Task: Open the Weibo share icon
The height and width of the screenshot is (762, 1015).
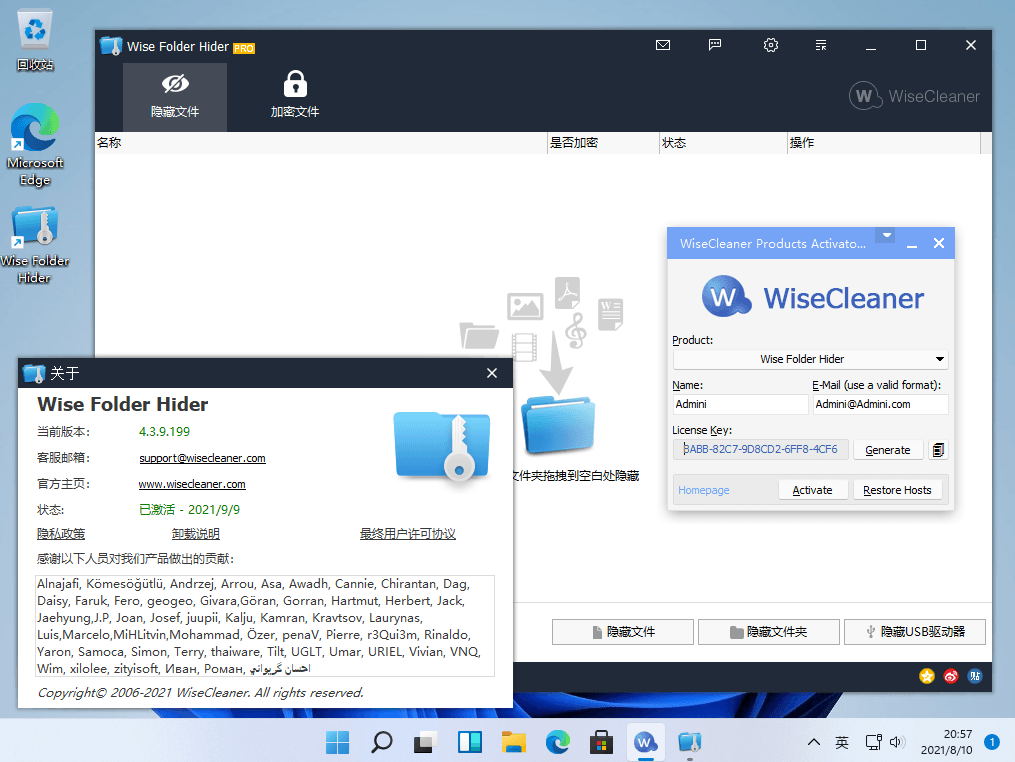Action: tap(951, 677)
